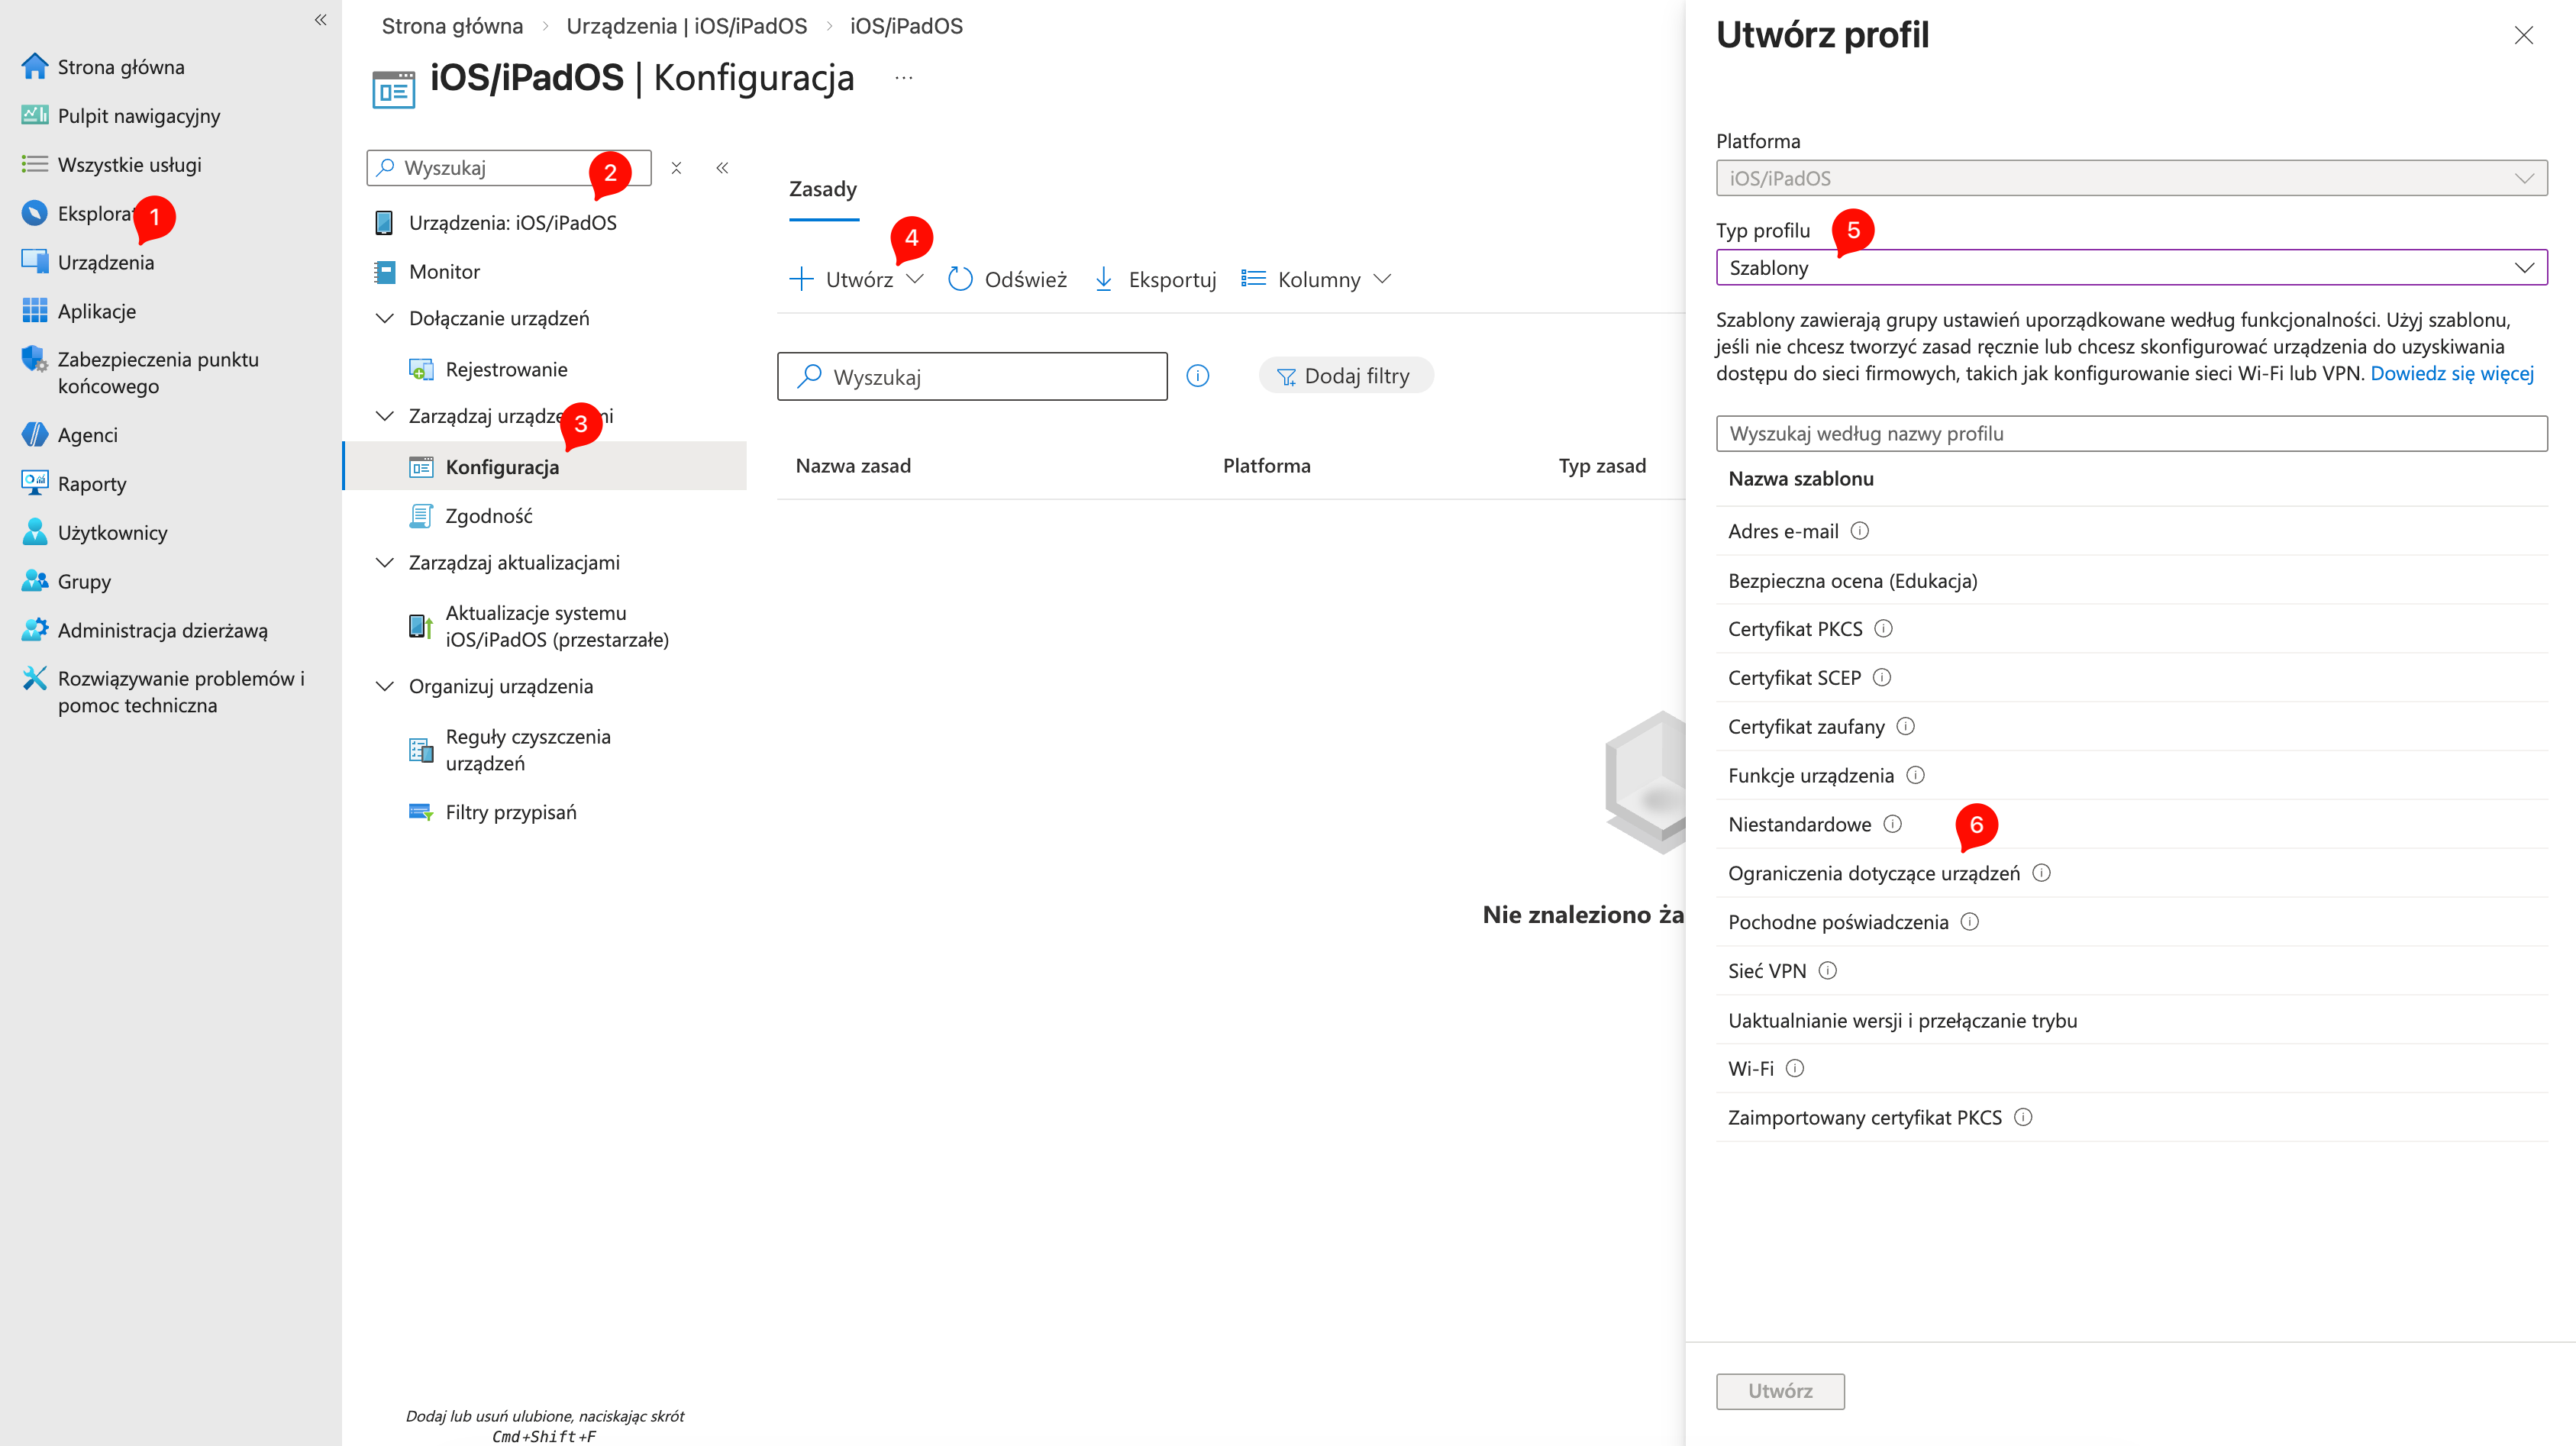
Task: Open Aplikacje from the sidebar
Action: click(97, 310)
